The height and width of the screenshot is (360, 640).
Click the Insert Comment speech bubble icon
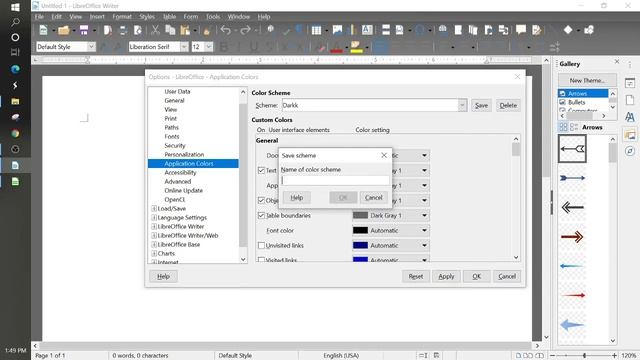521,30
